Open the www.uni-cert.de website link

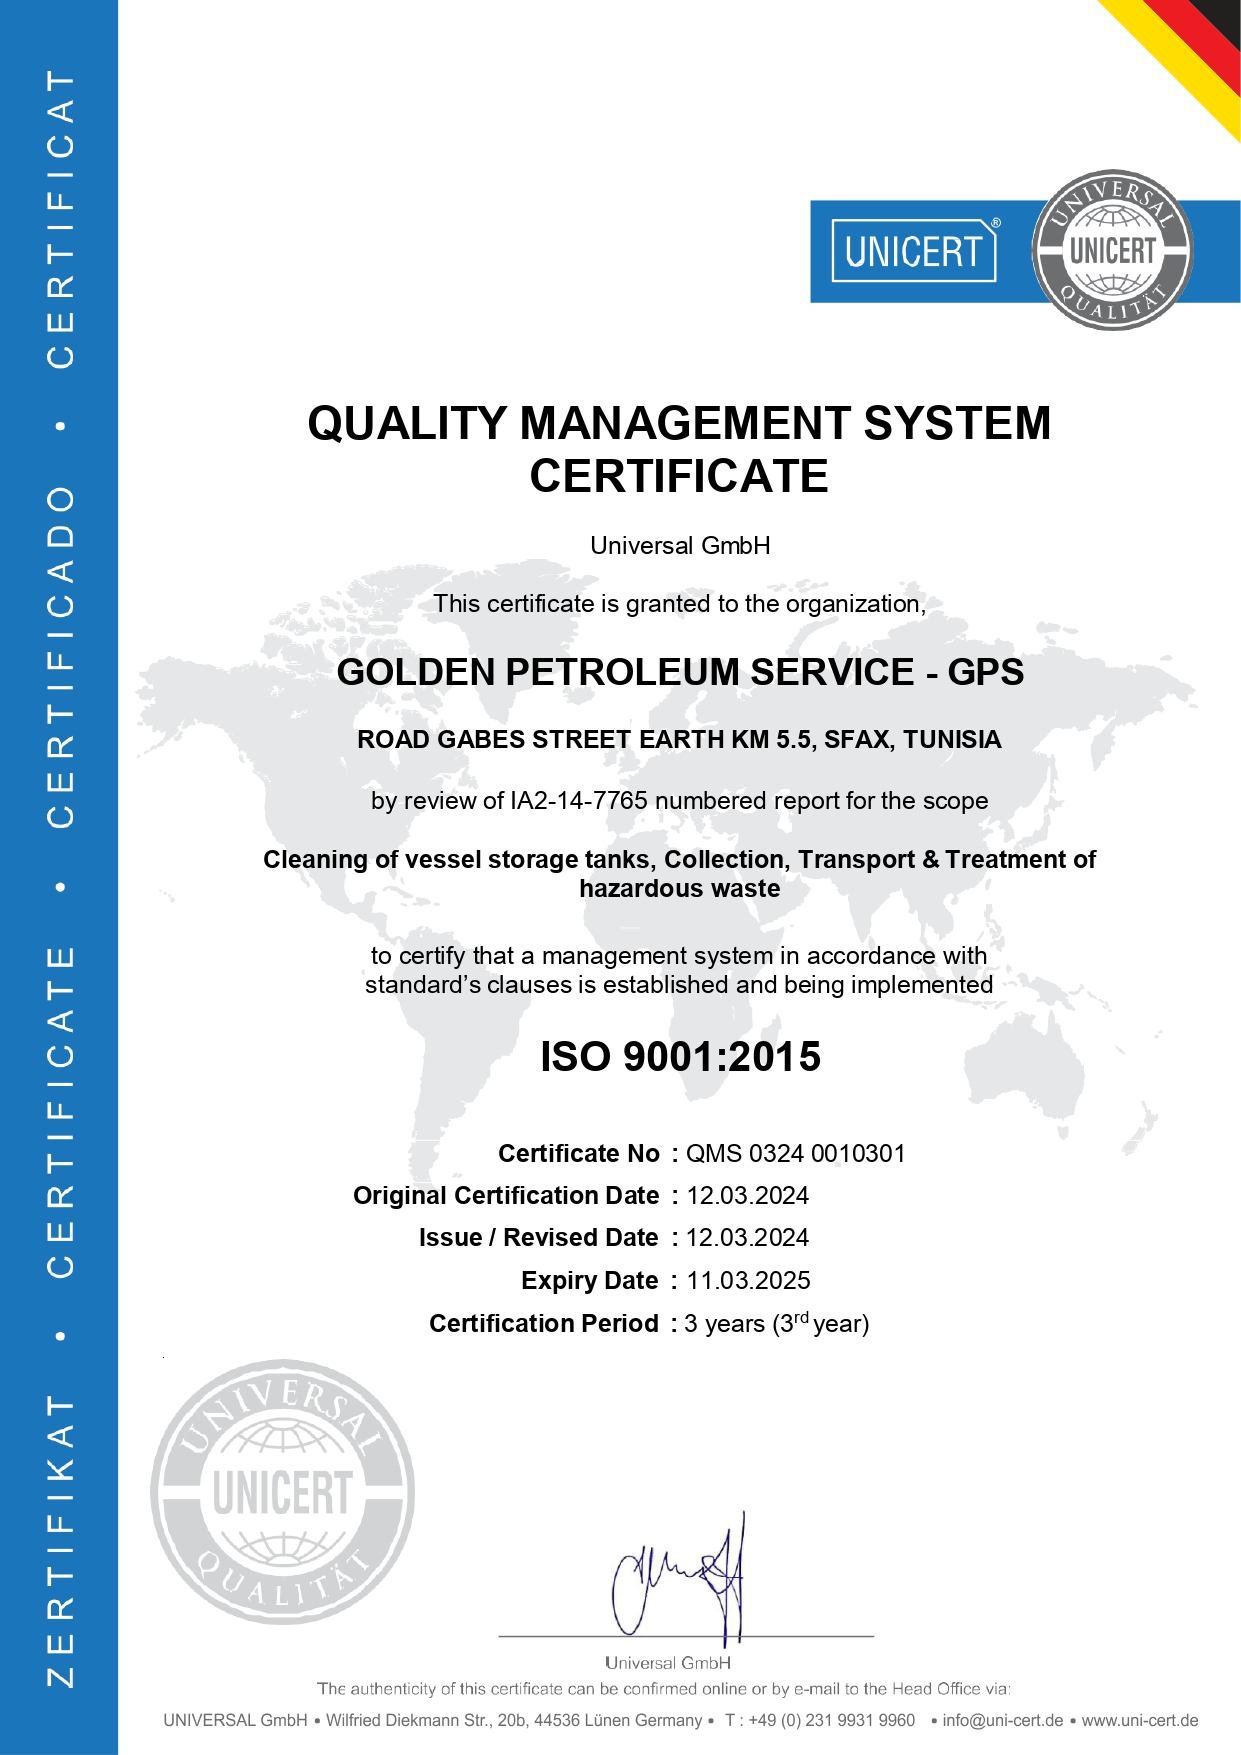point(1139,1720)
